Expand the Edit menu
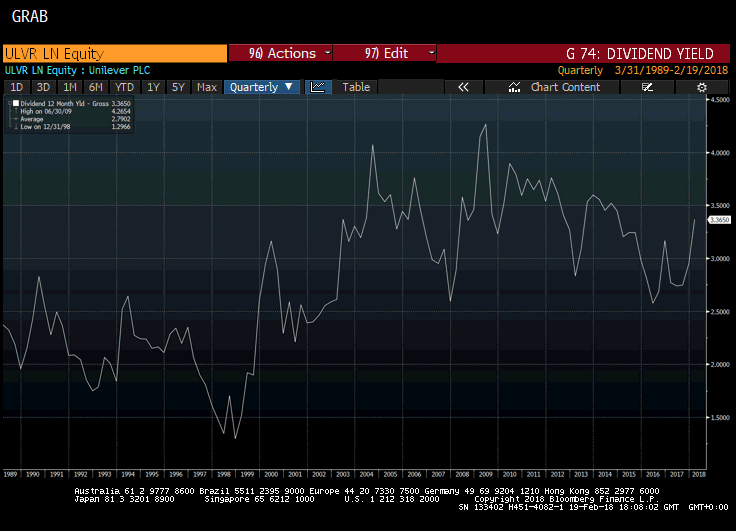 tap(385, 54)
